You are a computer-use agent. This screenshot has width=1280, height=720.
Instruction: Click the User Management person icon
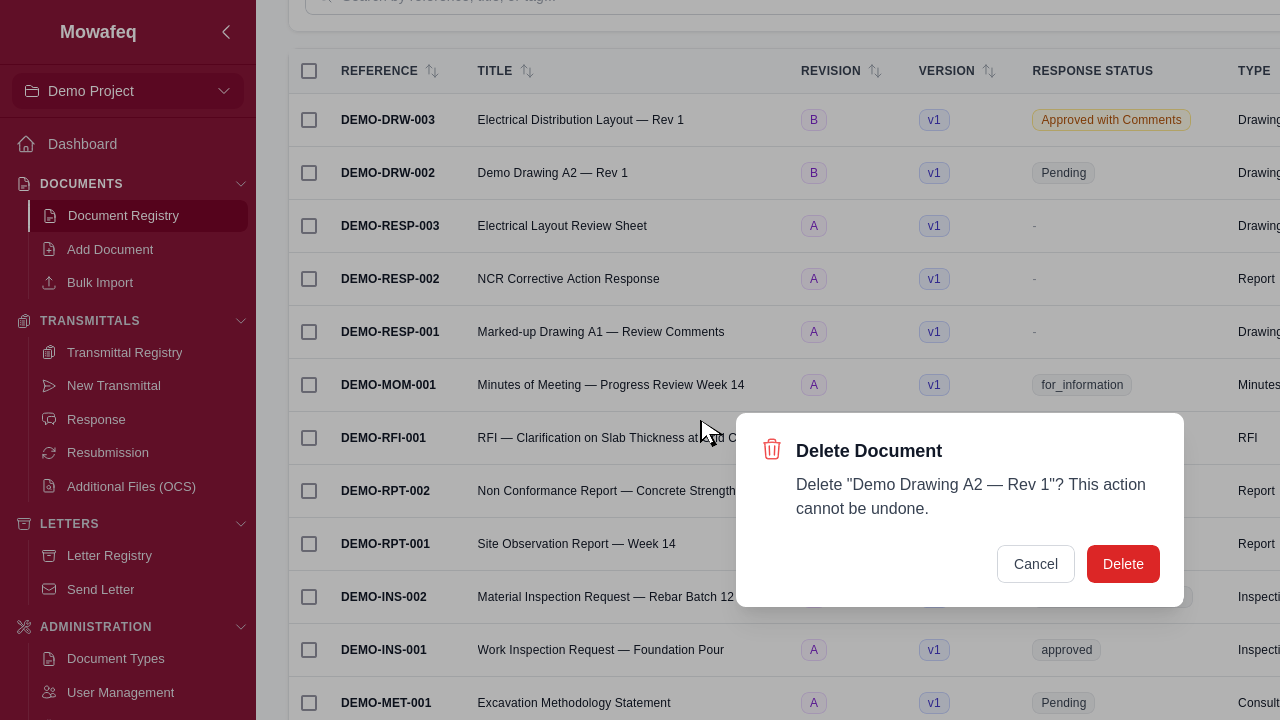pyautogui.click(x=47, y=693)
